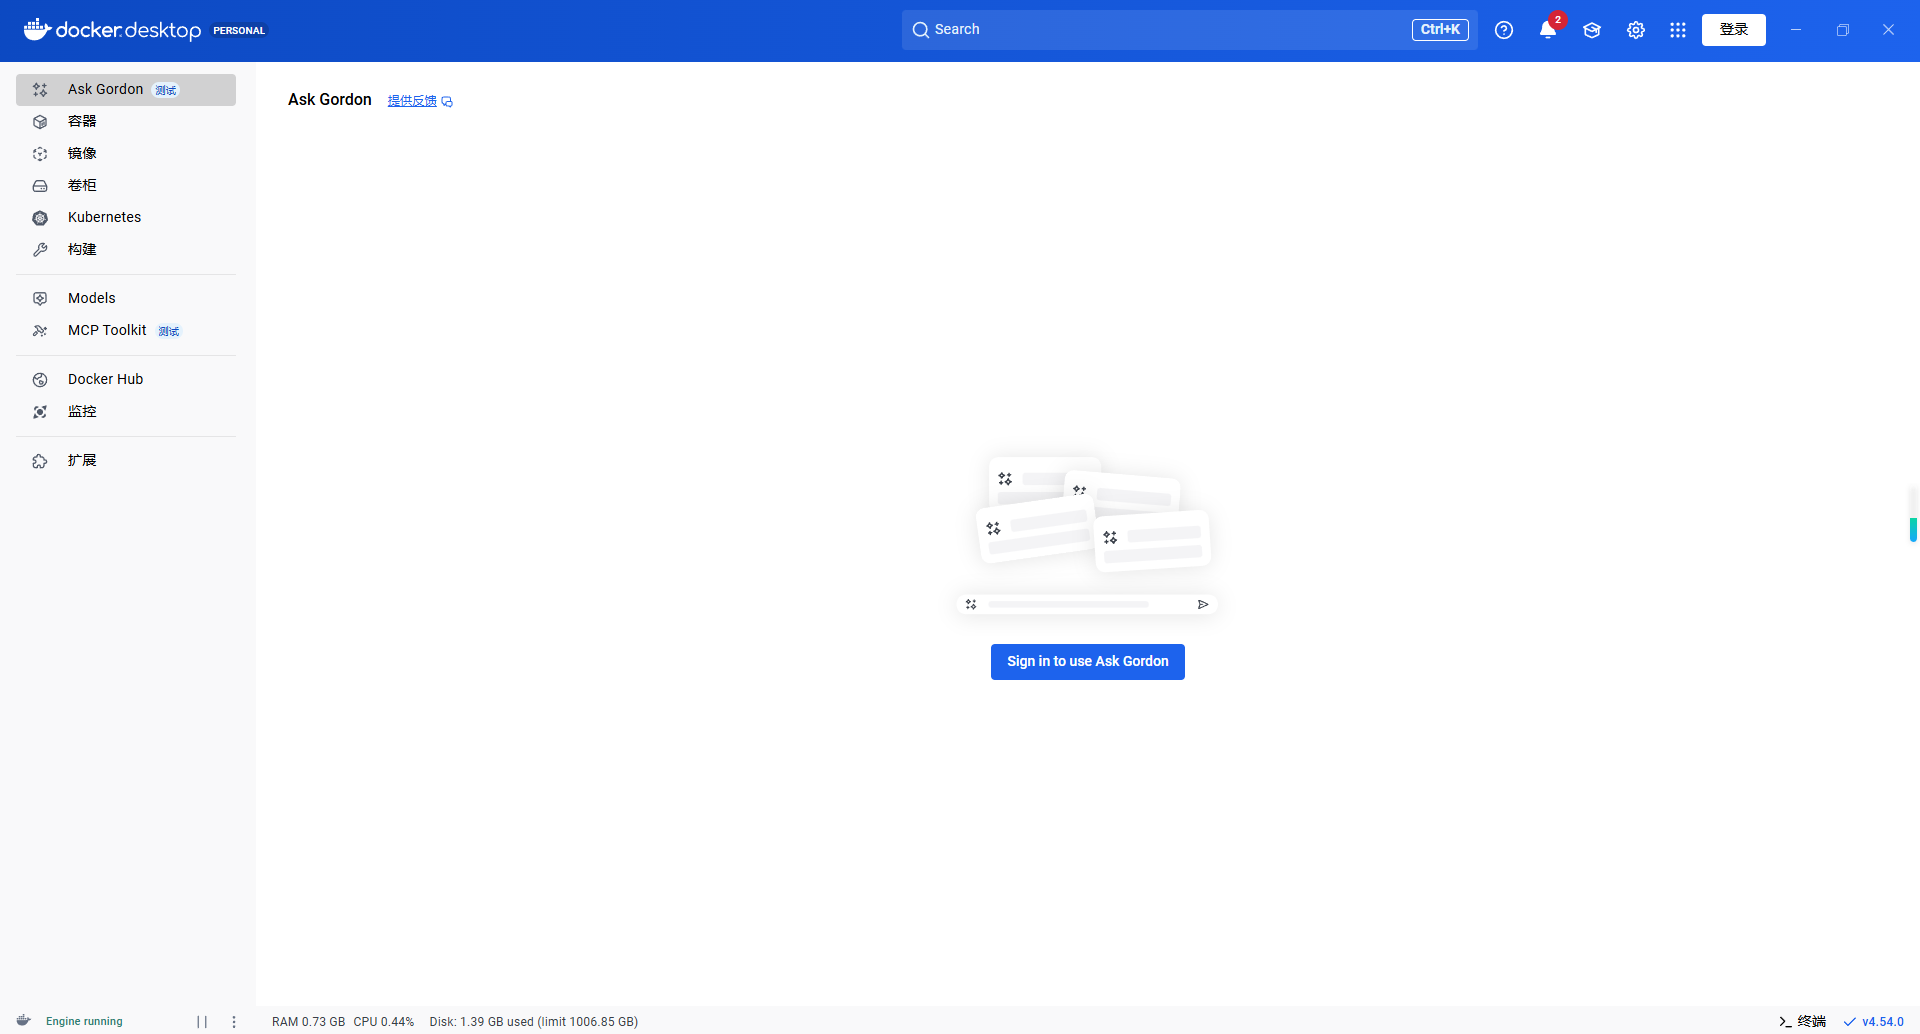Image resolution: width=1920 pixels, height=1034 pixels.
Task: Open the 镜像 images section
Action: tap(126, 154)
